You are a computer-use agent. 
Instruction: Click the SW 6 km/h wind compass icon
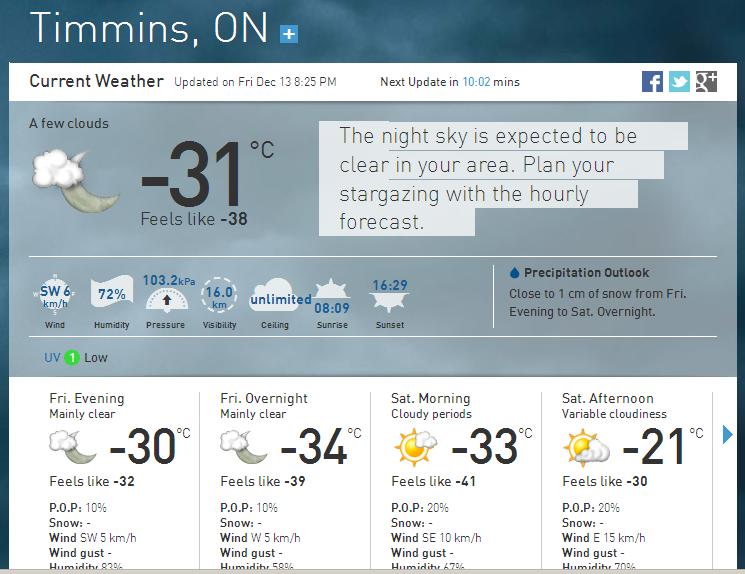pos(55,296)
